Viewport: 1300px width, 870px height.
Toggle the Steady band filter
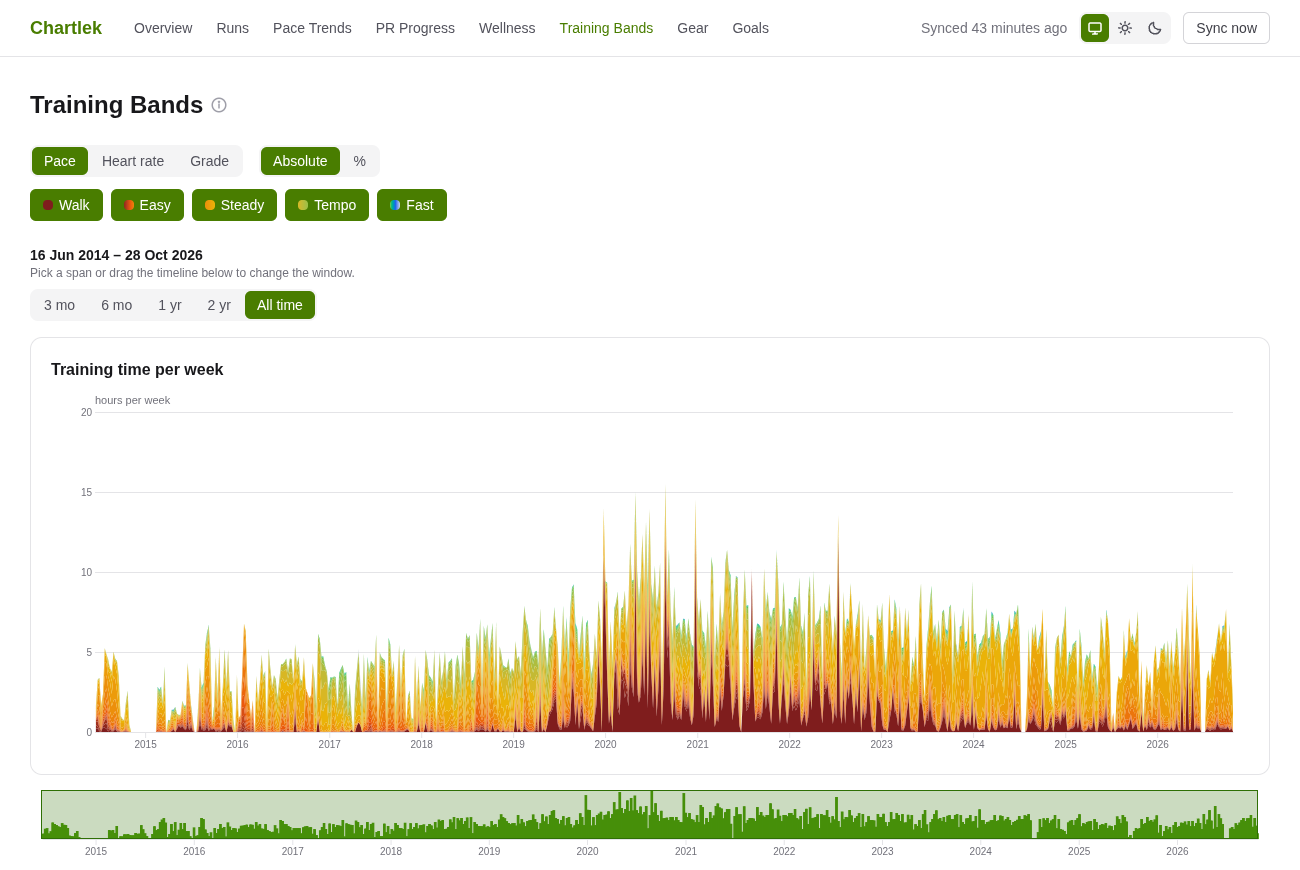click(x=234, y=205)
